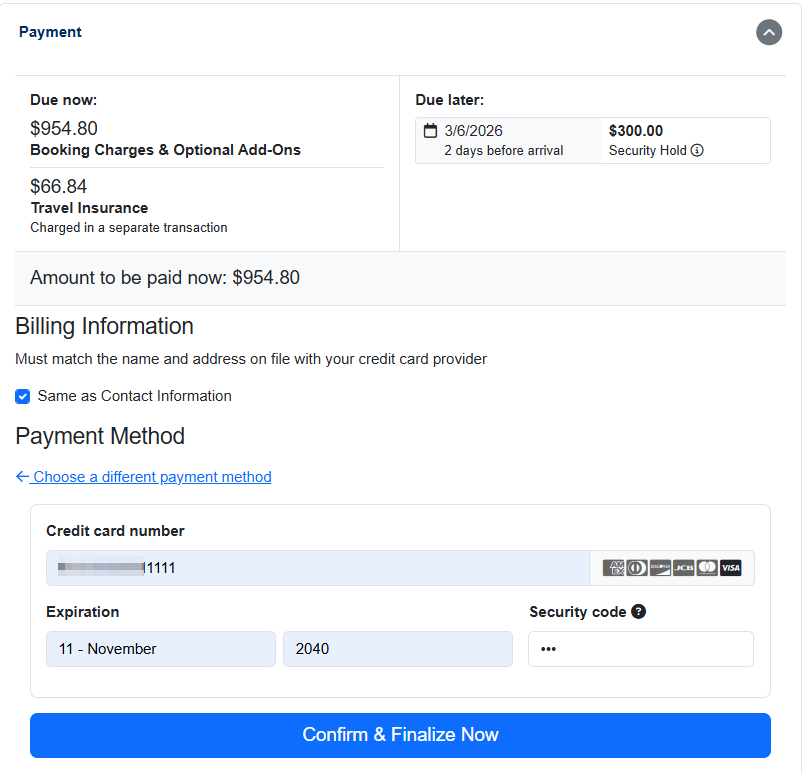Select the Visa card icon
The image size is (804, 773).
[730, 567]
